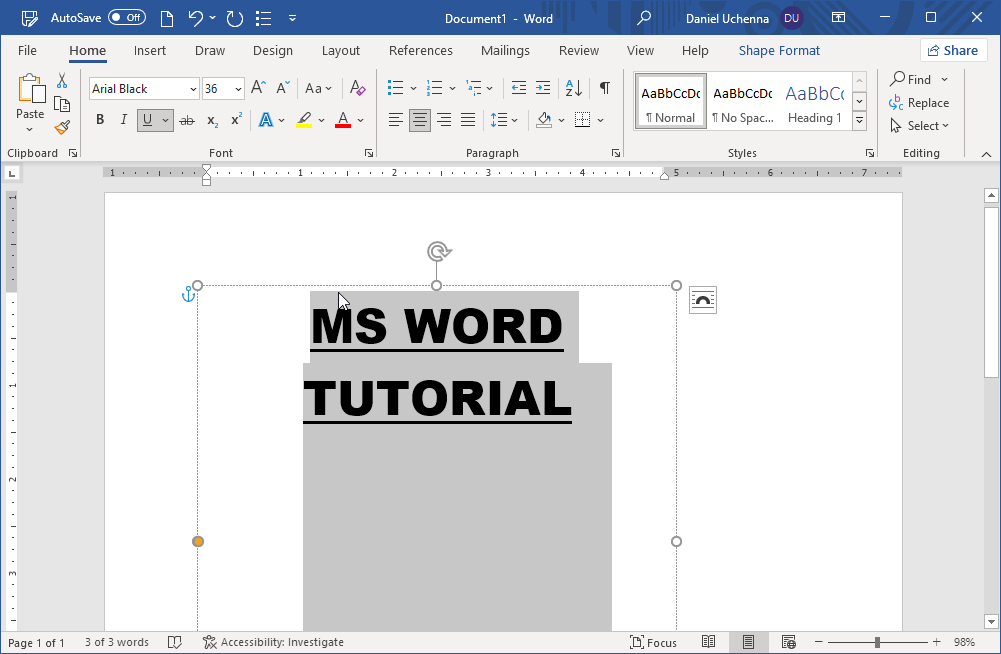The width and height of the screenshot is (1001, 654).
Task: Open the Mailings ribbon tab
Action: [505, 50]
